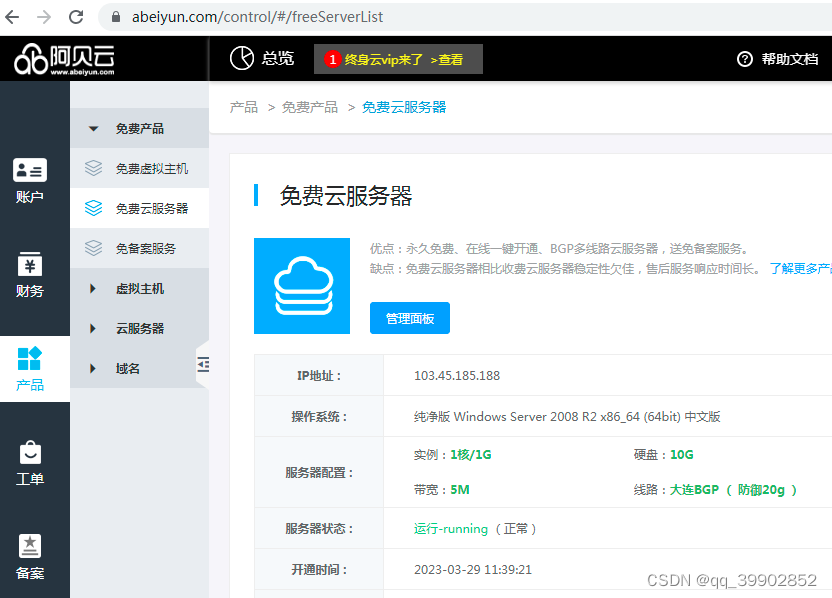Click the IP address 103.45.185.188
Screen dimensions: 832x598
coord(457,376)
